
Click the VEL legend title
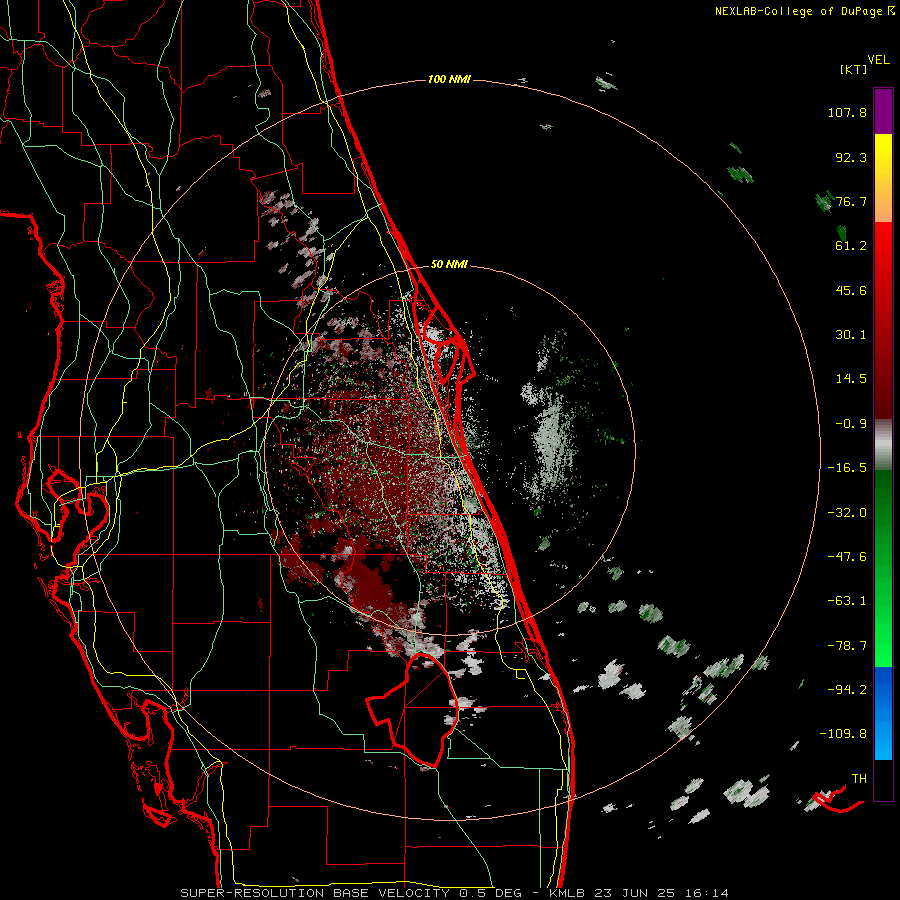(878, 59)
